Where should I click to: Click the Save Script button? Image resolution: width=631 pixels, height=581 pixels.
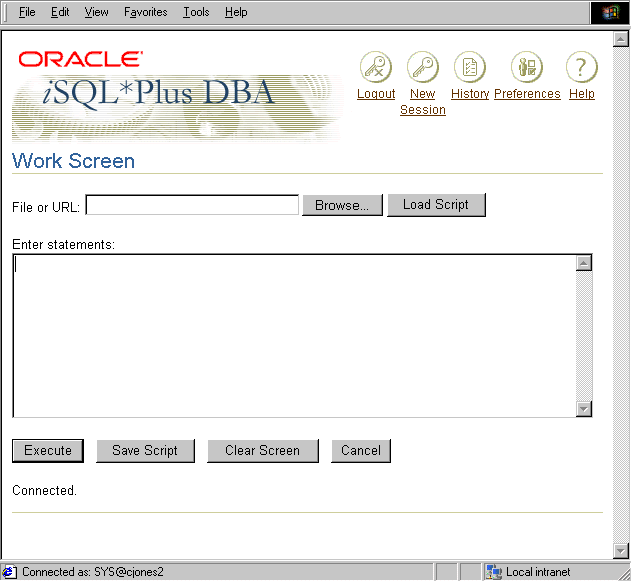[x=145, y=451]
